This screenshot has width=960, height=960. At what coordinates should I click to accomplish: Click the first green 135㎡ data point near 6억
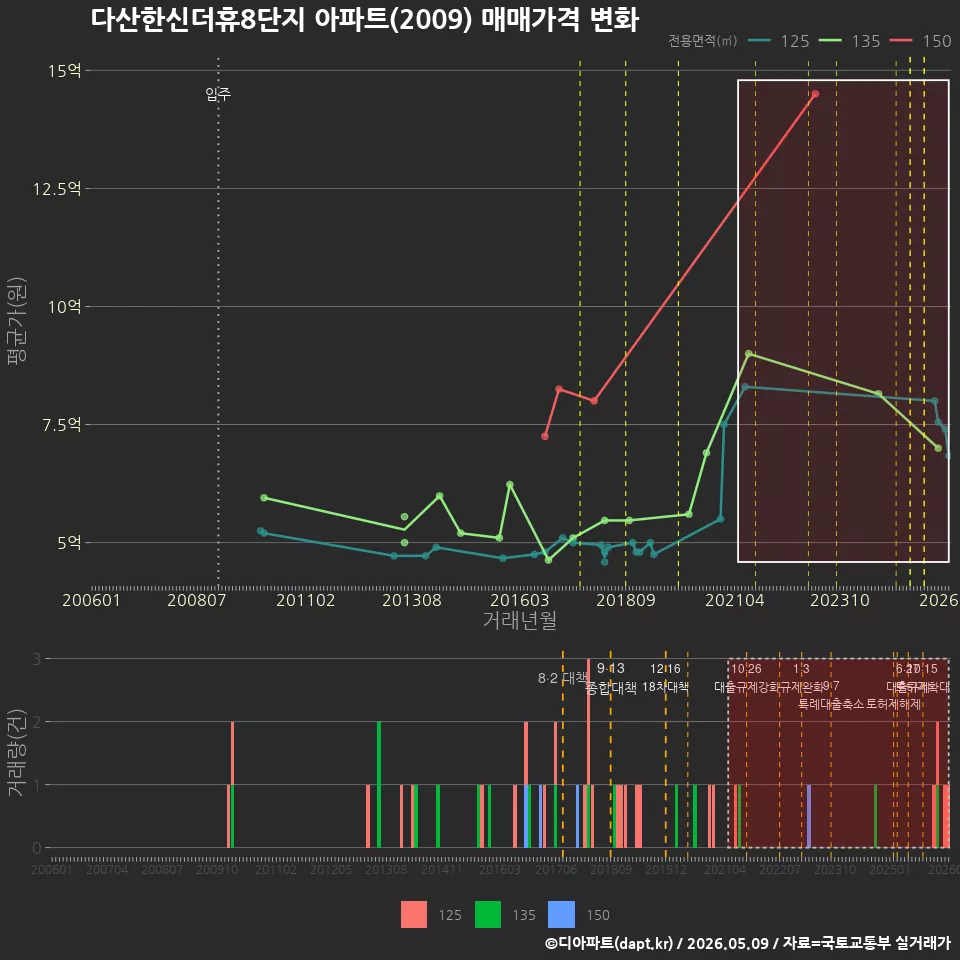pyautogui.click(x=264, y=498)
